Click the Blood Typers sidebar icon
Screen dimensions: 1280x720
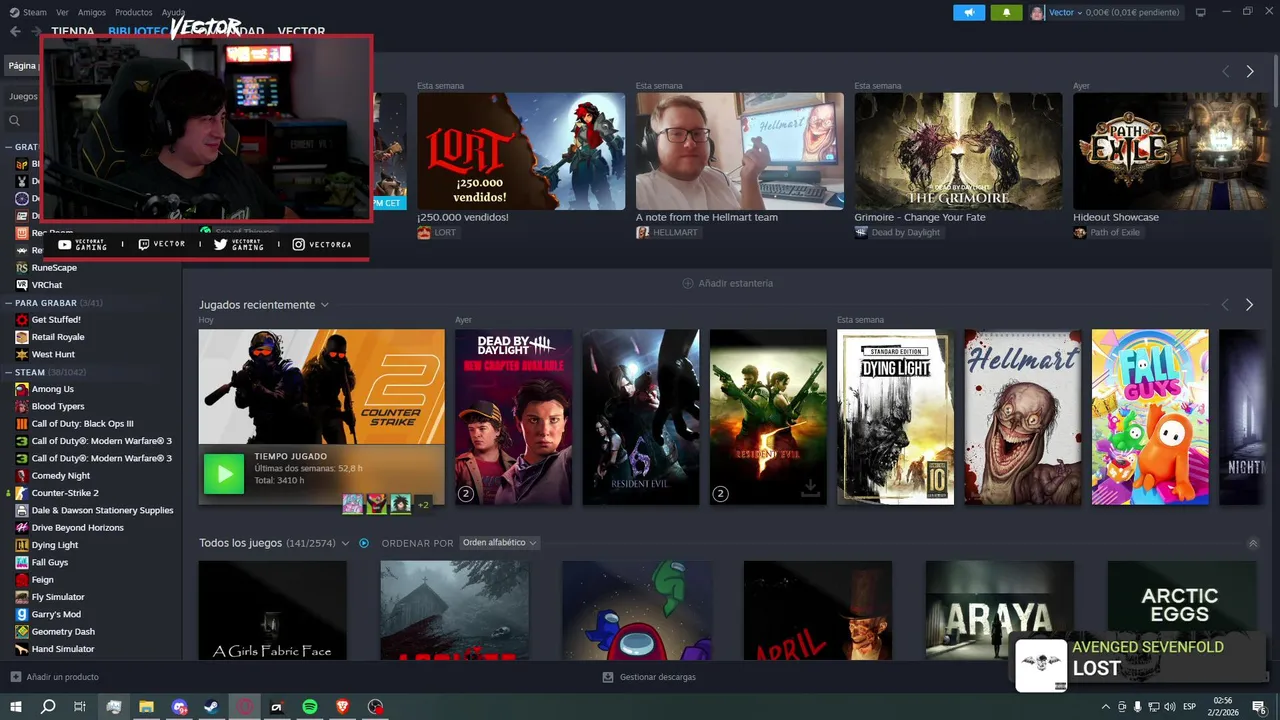pos(22,406)
